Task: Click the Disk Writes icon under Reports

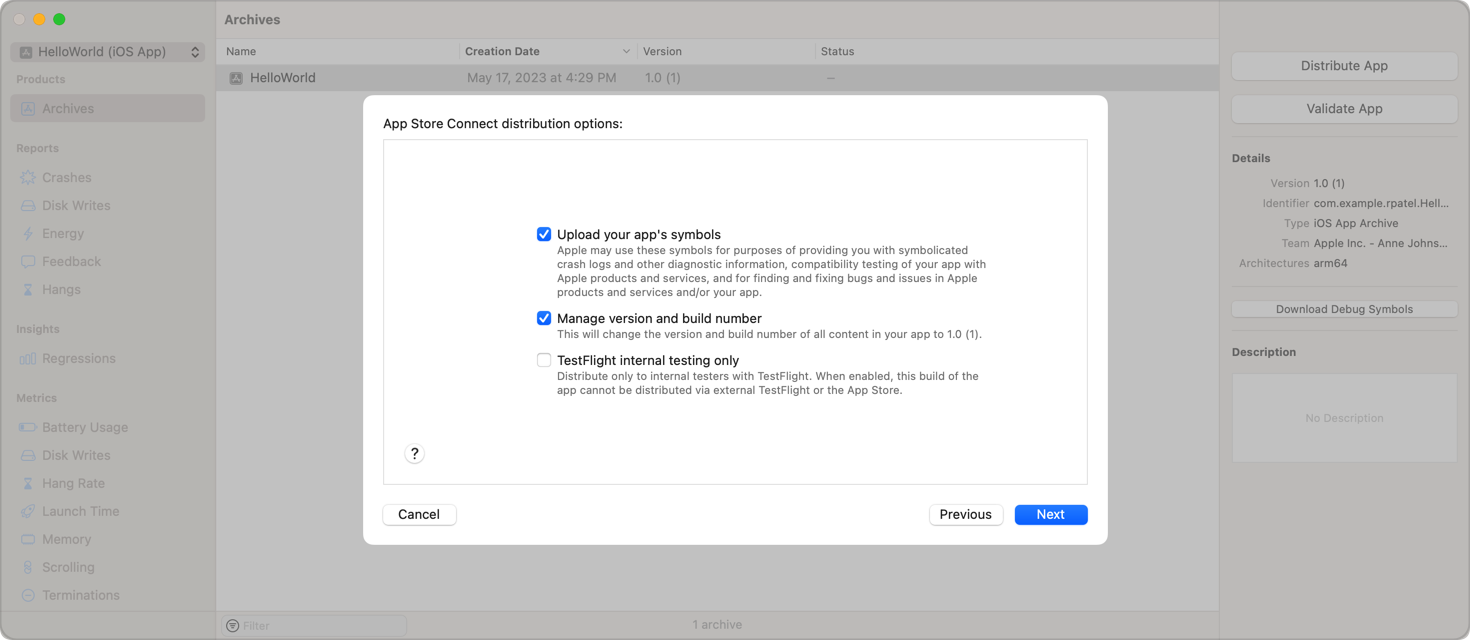Action: point(28,205)
